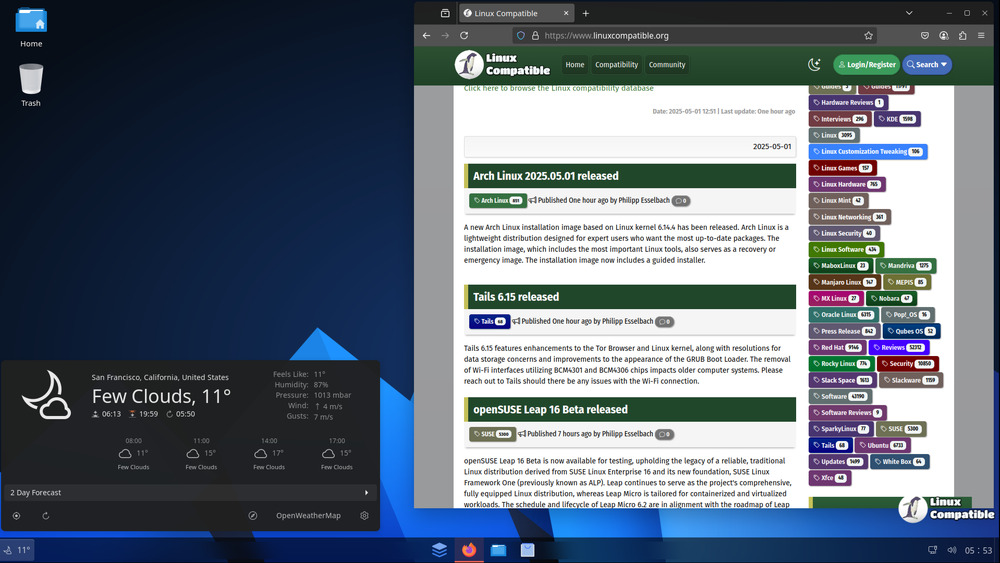Image resolution: width=1000 pixels, height=563 pixels.
Task: Click the weather location target icon
Action: tap(16, 516)
